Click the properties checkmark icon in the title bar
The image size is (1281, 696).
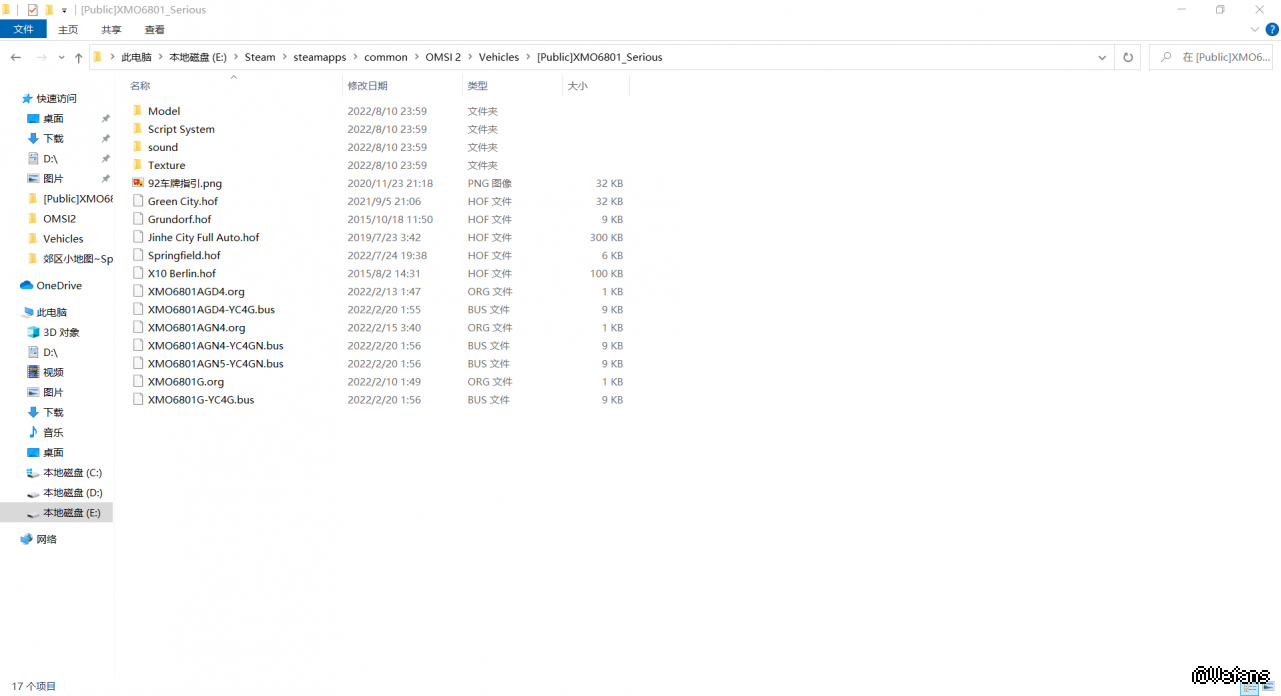click(x=32, y=10)
